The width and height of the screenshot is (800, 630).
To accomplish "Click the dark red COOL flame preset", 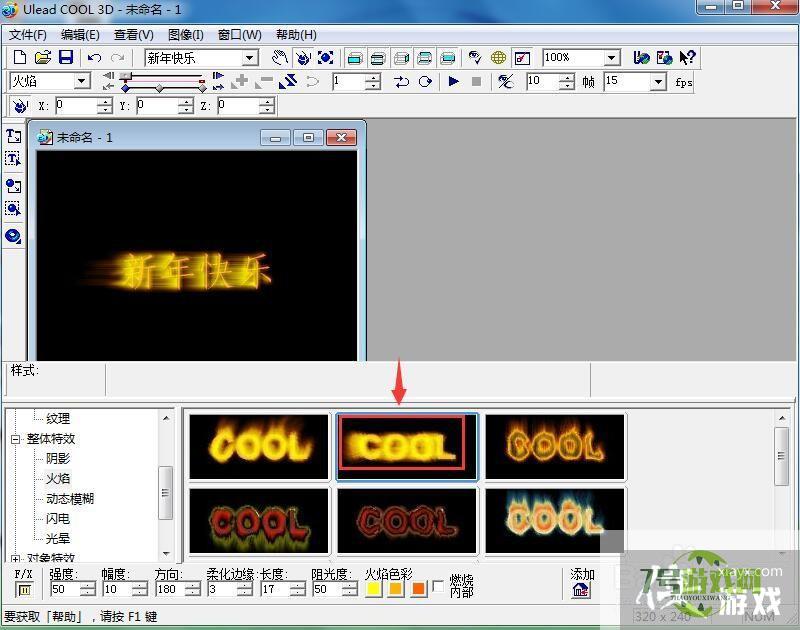I will pyautogui.click(x=407, y=521).
